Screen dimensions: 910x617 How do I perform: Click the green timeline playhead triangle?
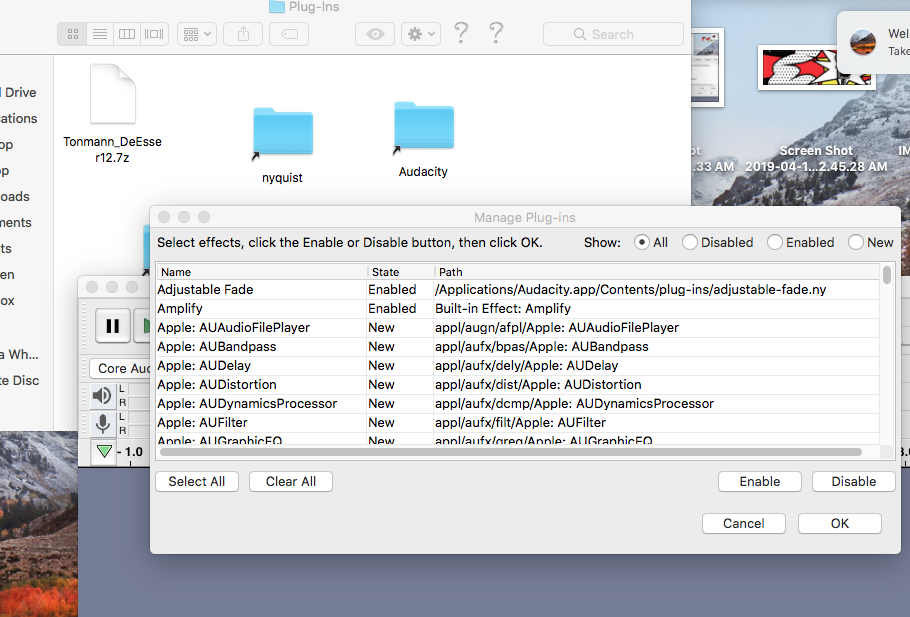(x=104, y=451)
